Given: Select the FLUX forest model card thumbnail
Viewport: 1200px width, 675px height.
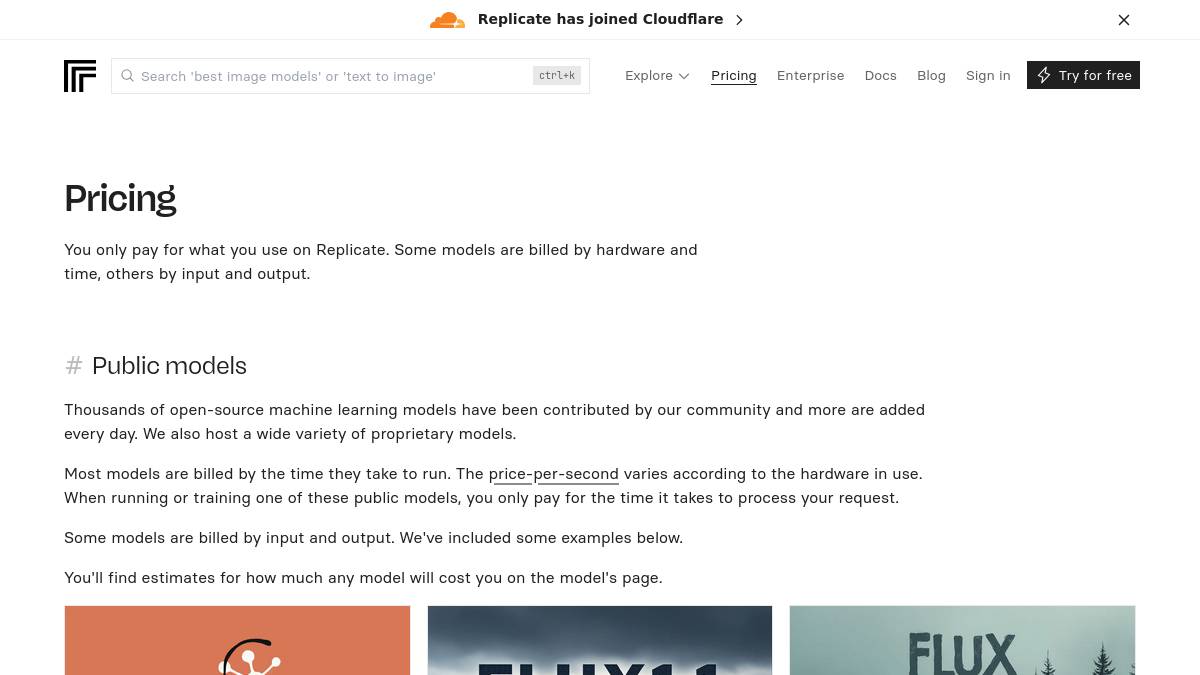Looking at the screenshot, I should point(962,640).
